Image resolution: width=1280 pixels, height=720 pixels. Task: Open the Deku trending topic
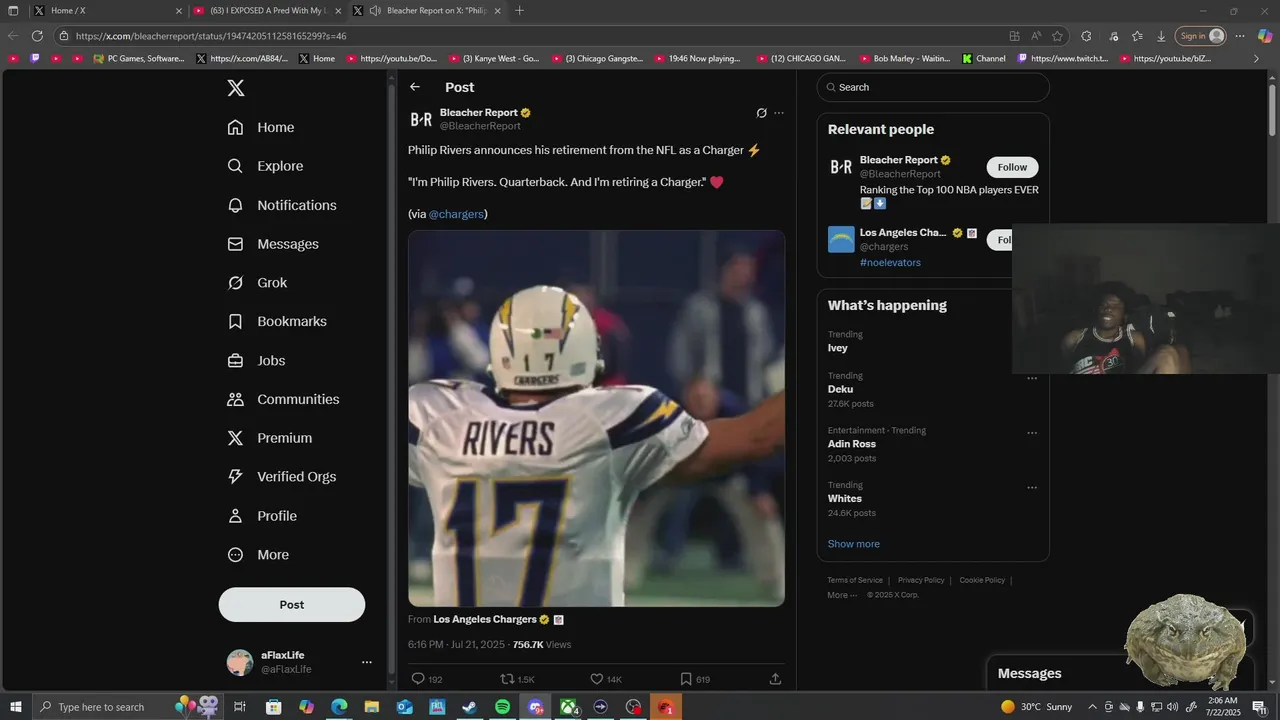[840, 389]
